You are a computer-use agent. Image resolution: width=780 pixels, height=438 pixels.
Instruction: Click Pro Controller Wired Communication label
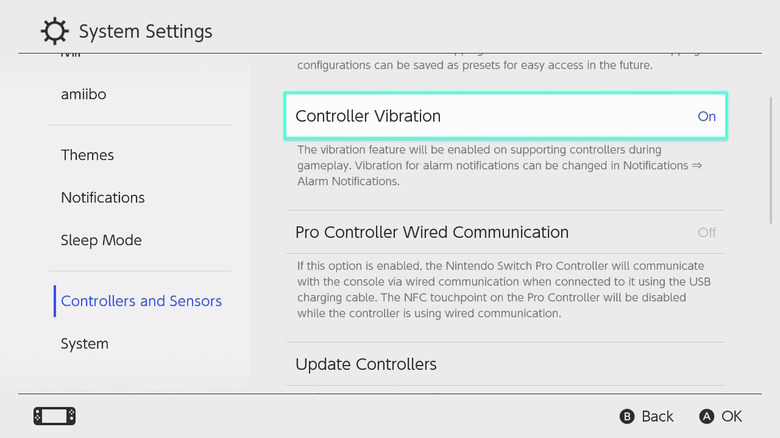tap(432, 232)
